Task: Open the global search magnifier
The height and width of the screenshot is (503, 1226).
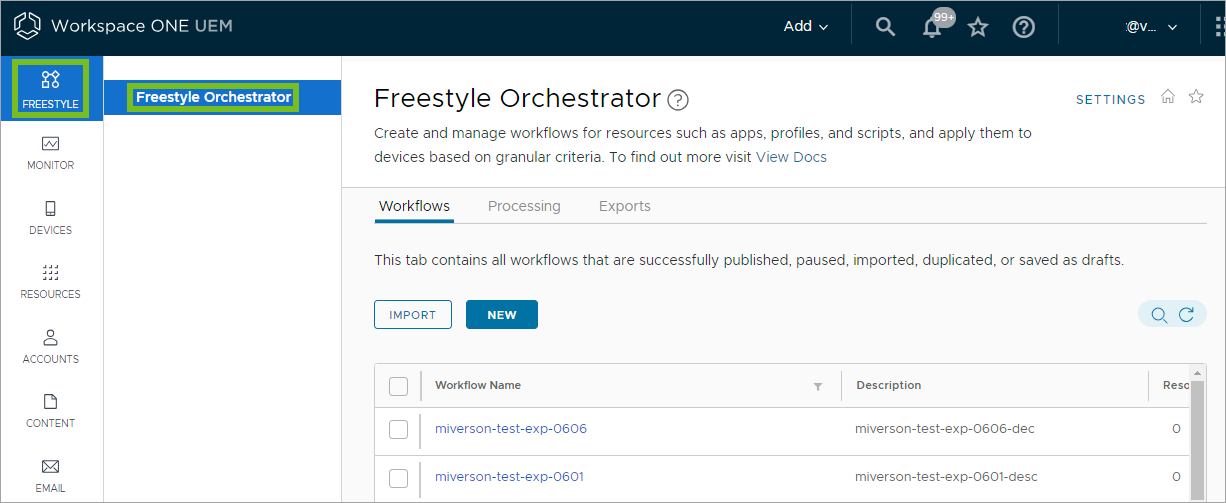Action: 885,27
